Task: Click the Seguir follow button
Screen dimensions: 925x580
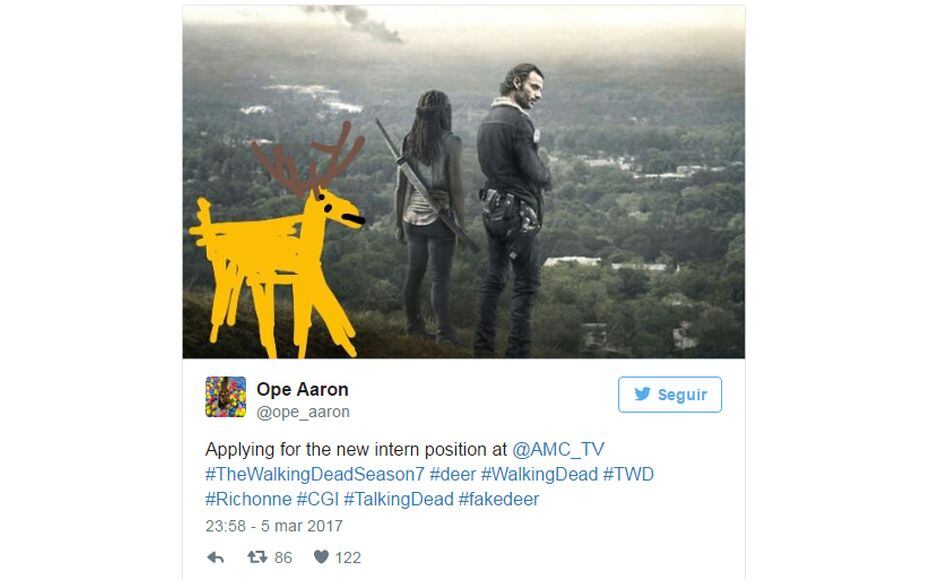Action: coord(670,395)
